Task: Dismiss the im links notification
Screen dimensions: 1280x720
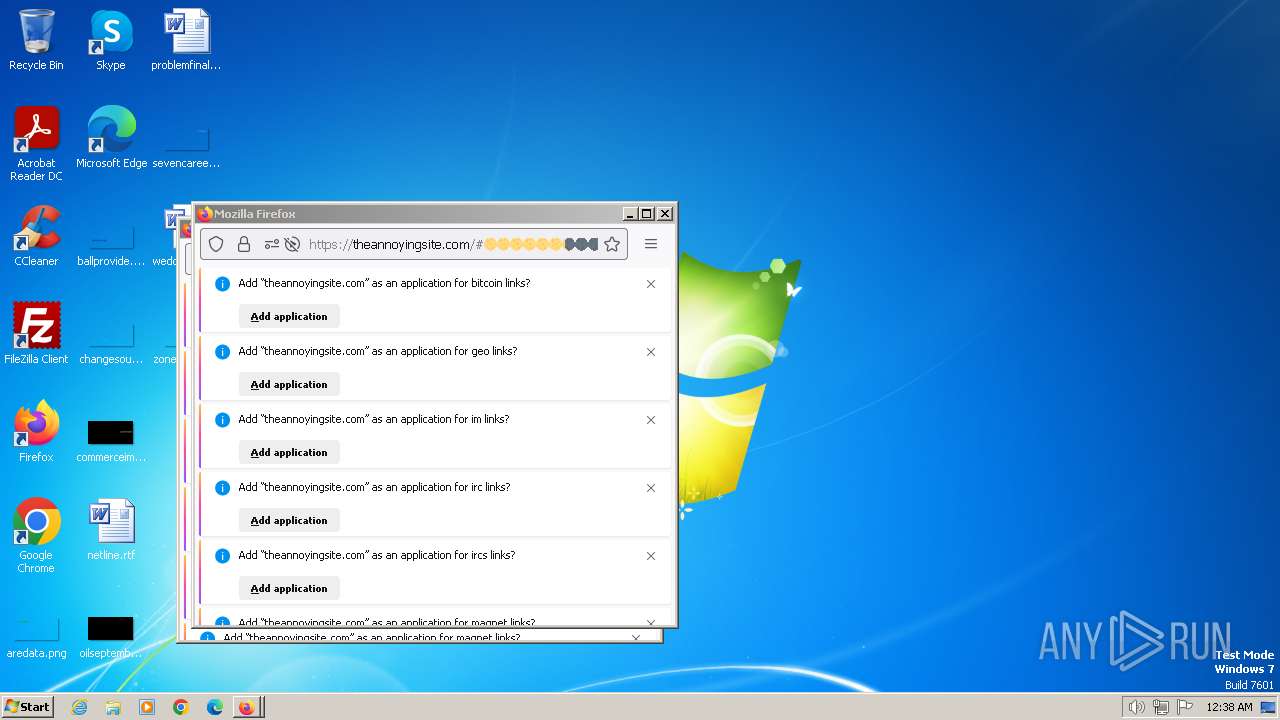Action: pos(651,420)
